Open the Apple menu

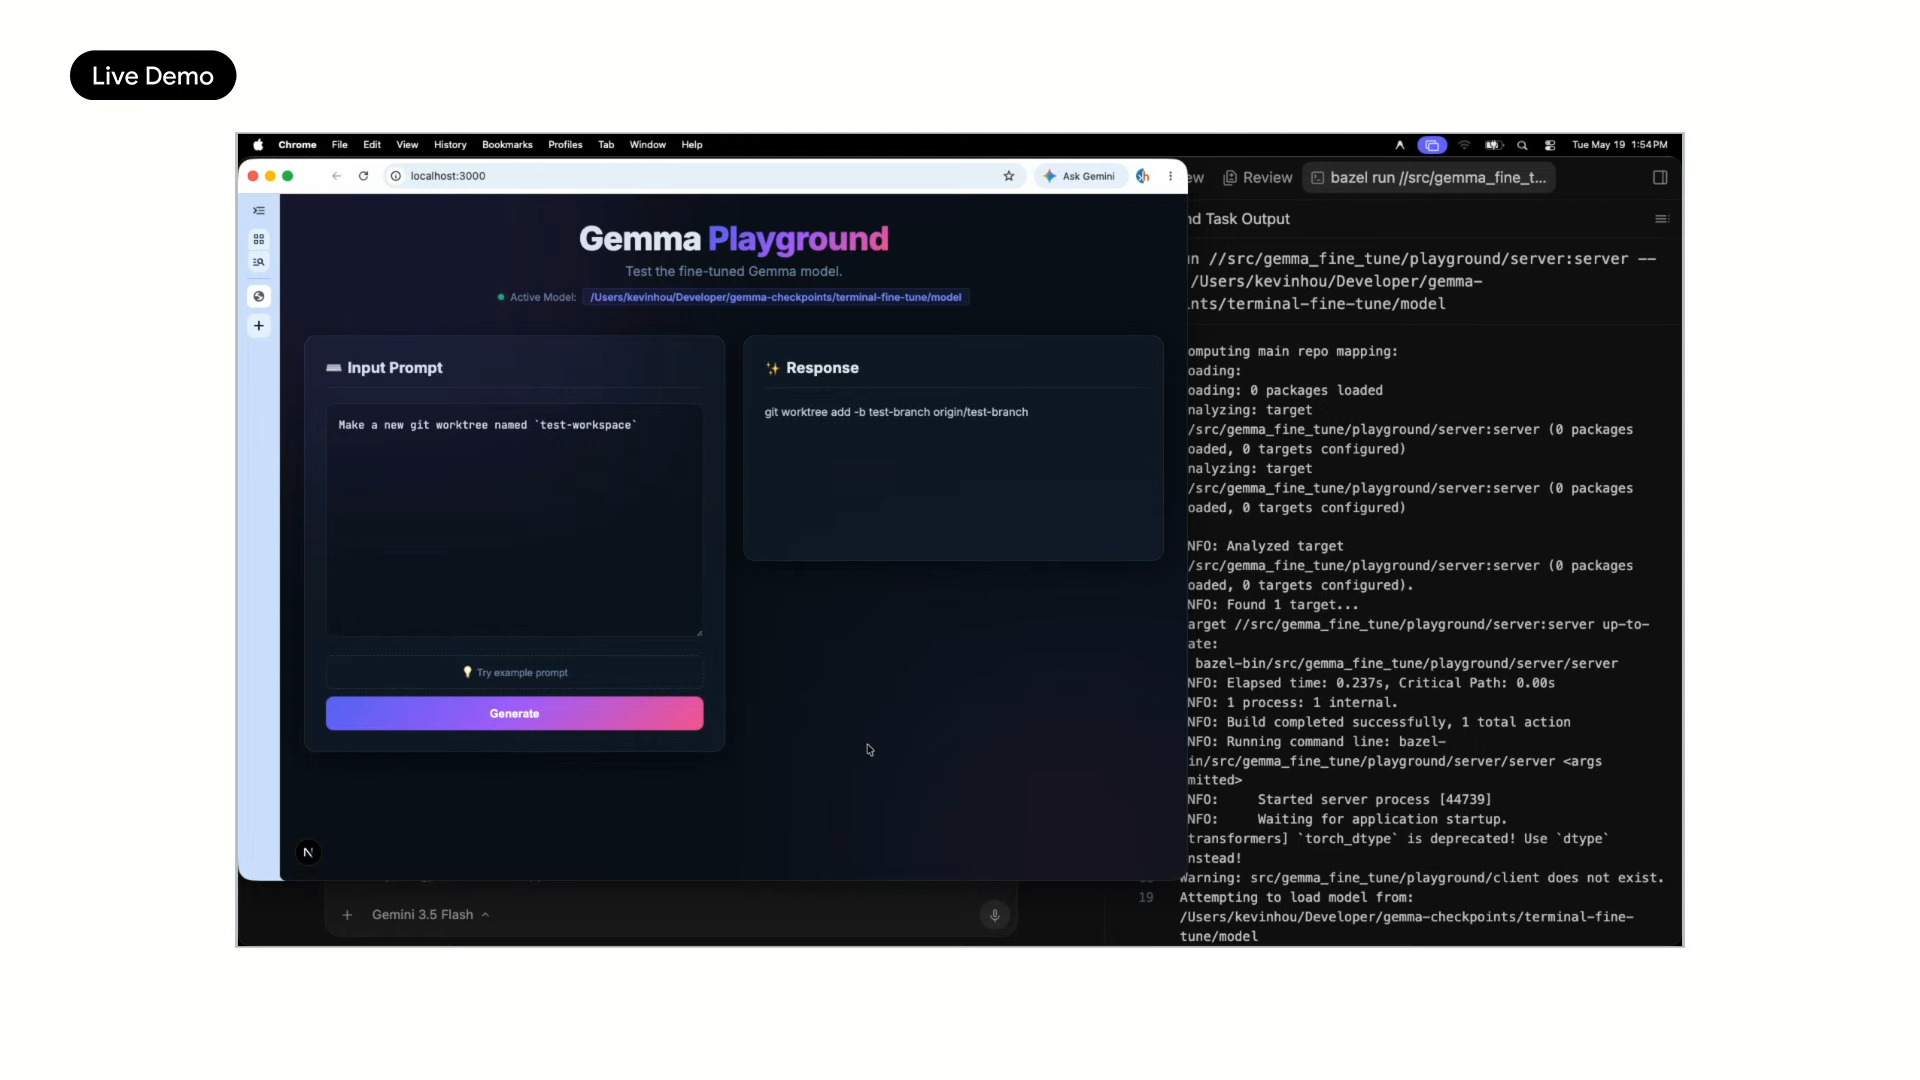pyautogui.click(x=258, y=145)
